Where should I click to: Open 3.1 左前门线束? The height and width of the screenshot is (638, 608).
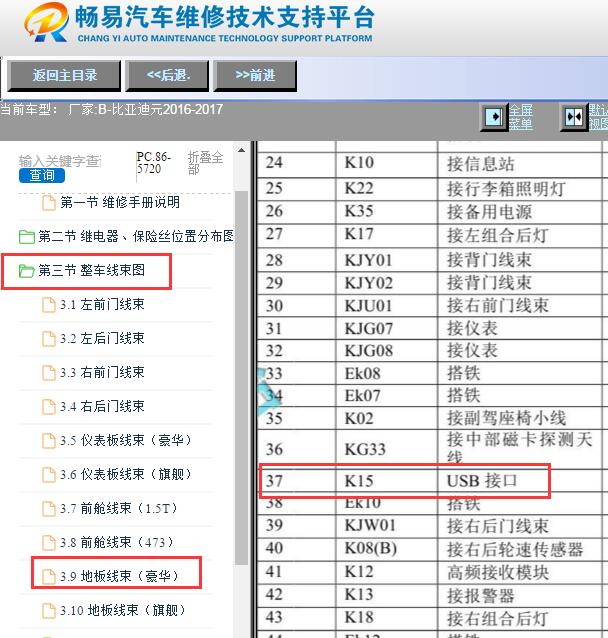pos(102,304)
